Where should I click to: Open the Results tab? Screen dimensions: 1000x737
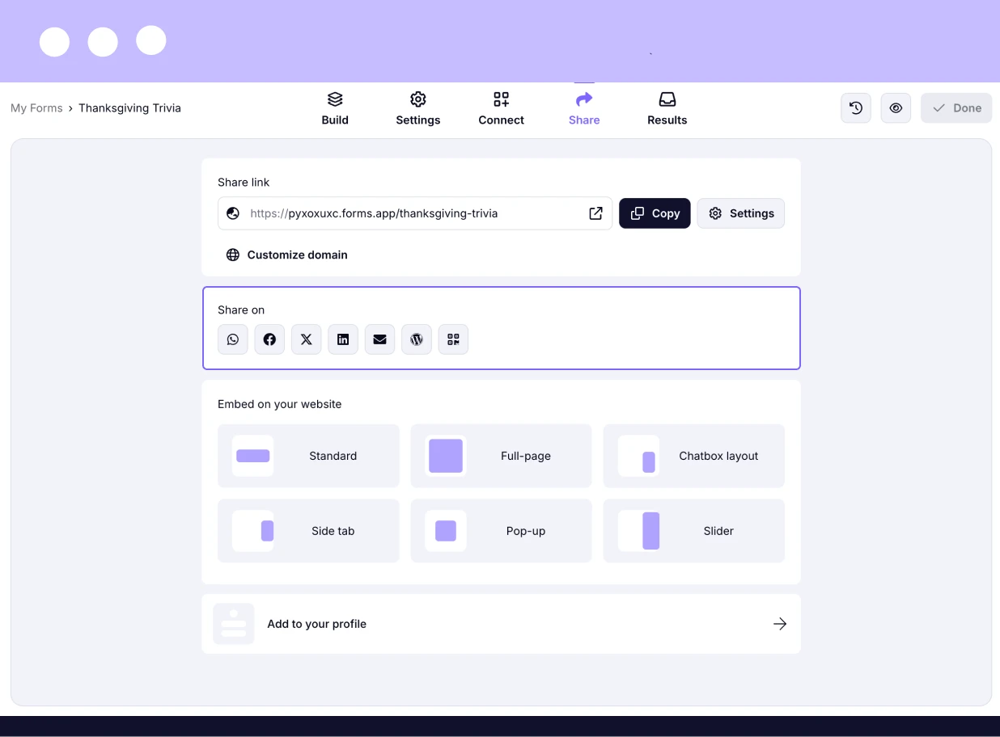click(667, 108)
